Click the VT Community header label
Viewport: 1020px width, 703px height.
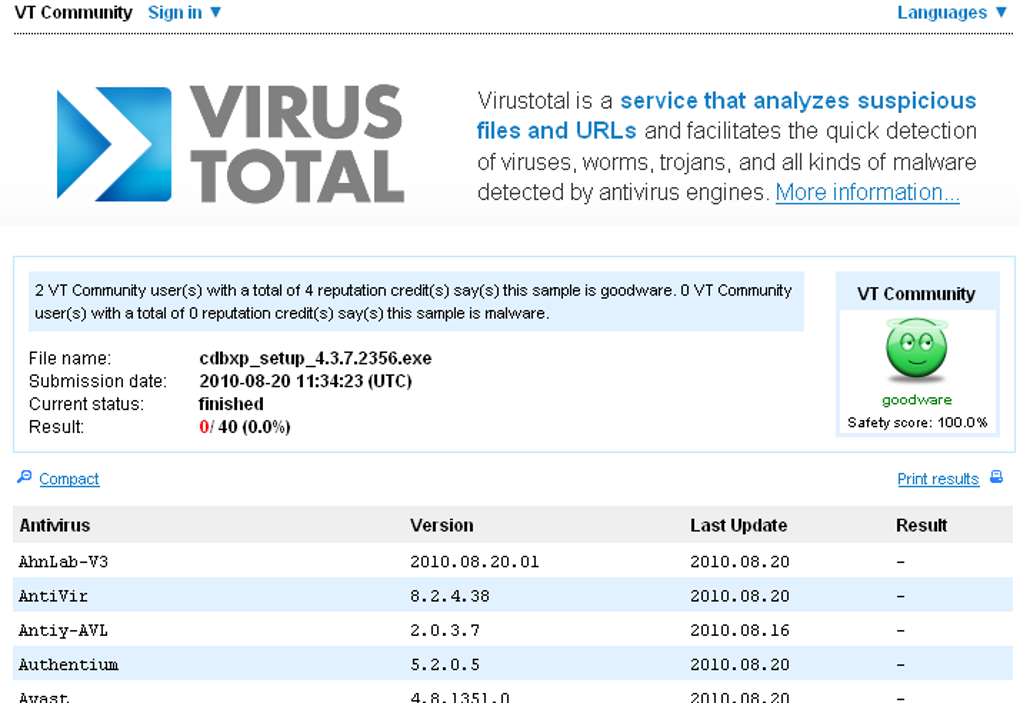(x=73, y=12)
